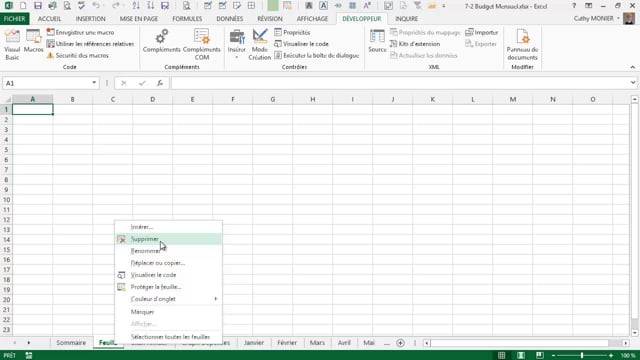
Task: Open Panneau de documents
Action: pos(522,45)
